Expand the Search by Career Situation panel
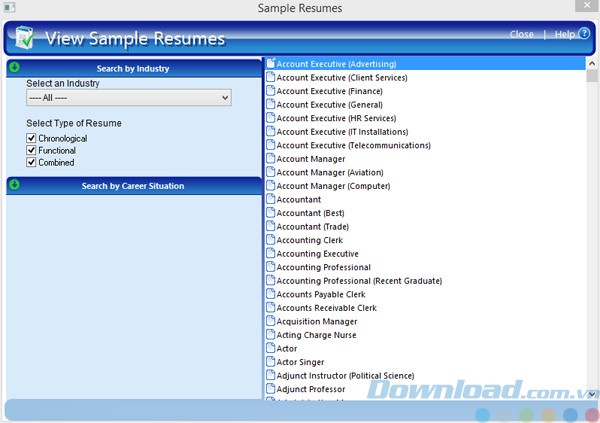Viewport: 600px width, 423px height. click(15, 184)
